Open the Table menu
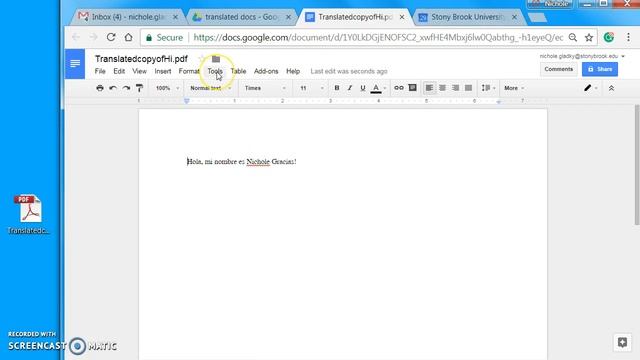This screenshot has width=640, height=360. (238, 71)
